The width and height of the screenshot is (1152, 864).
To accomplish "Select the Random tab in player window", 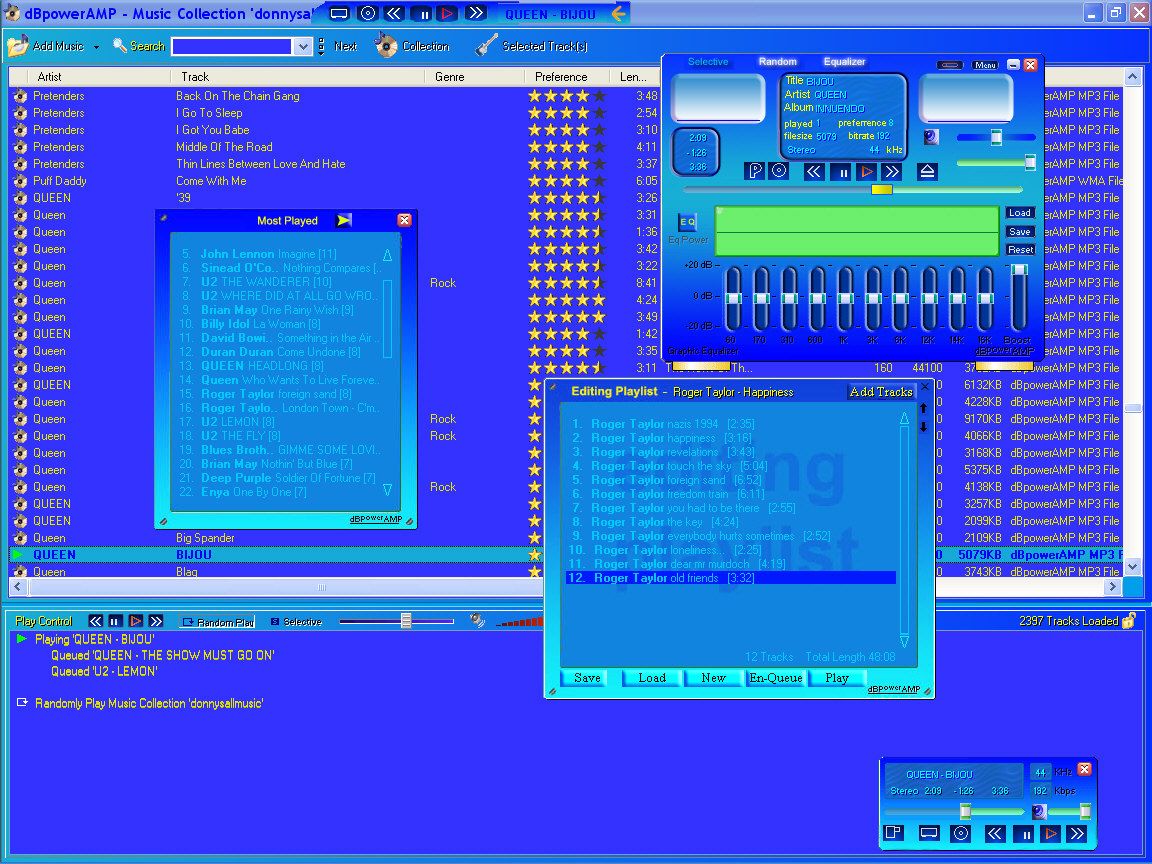I will pos(777,62).
